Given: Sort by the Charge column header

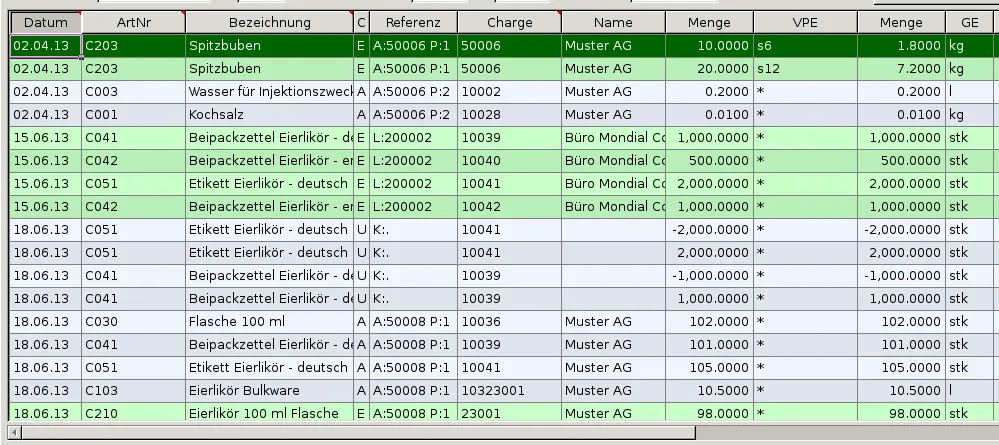Looking at the screenshot, I should tap(509, 23).
